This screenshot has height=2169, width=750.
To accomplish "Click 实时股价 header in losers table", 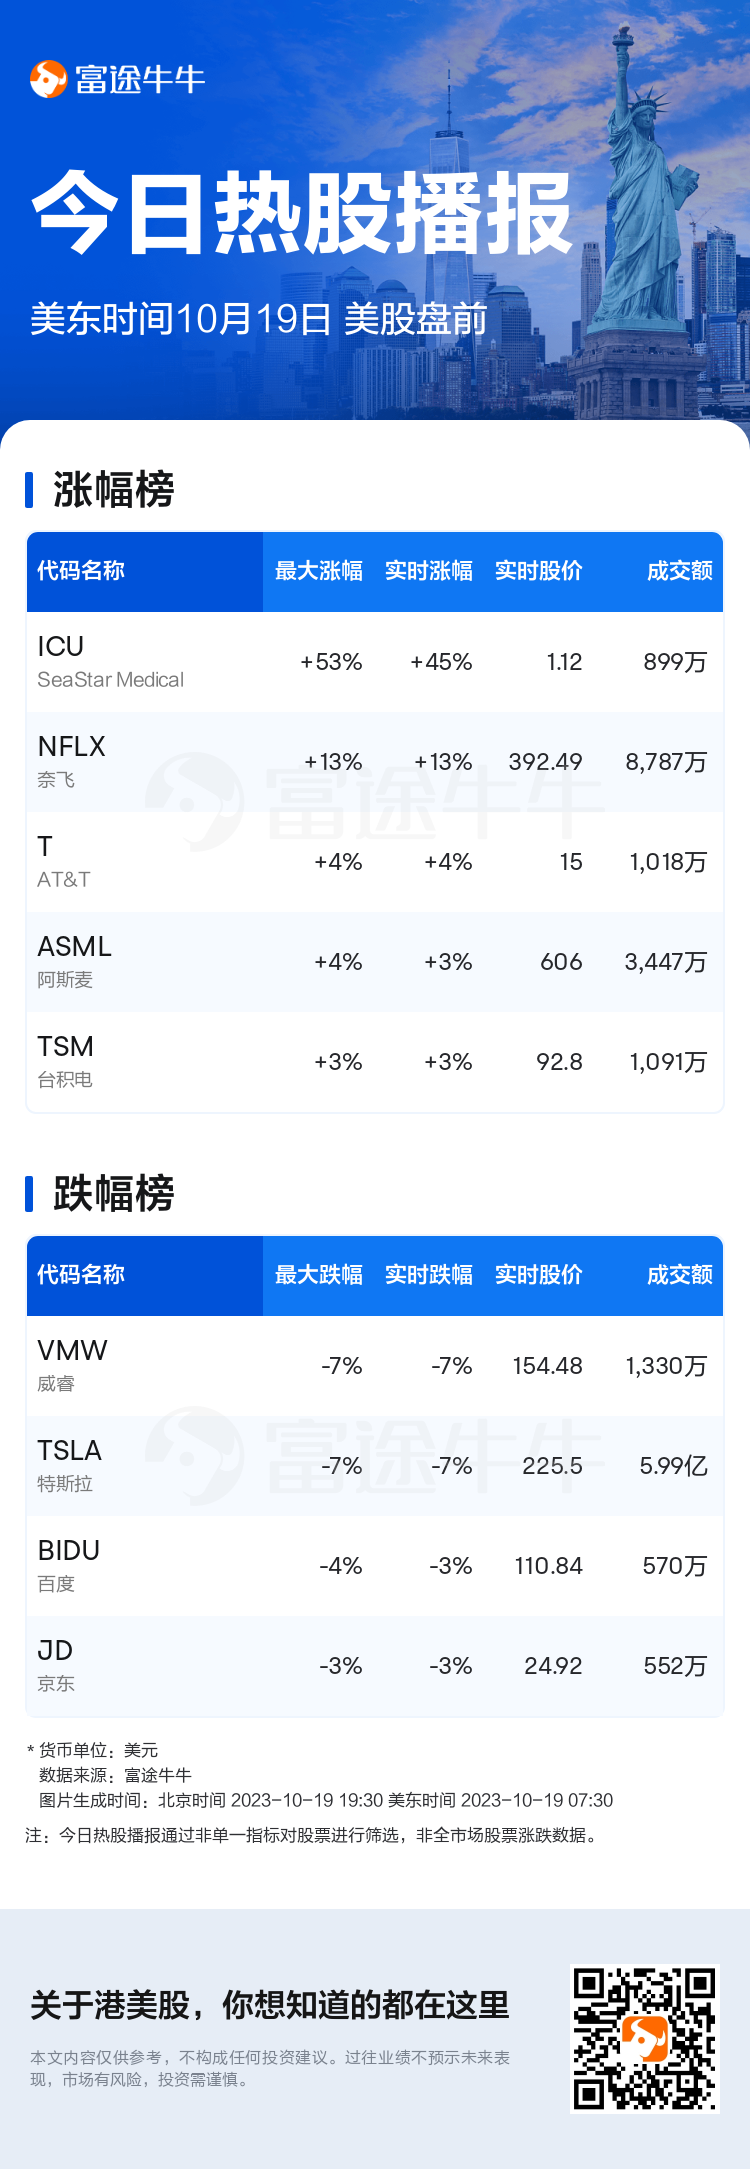I will tap(539, 1275).
